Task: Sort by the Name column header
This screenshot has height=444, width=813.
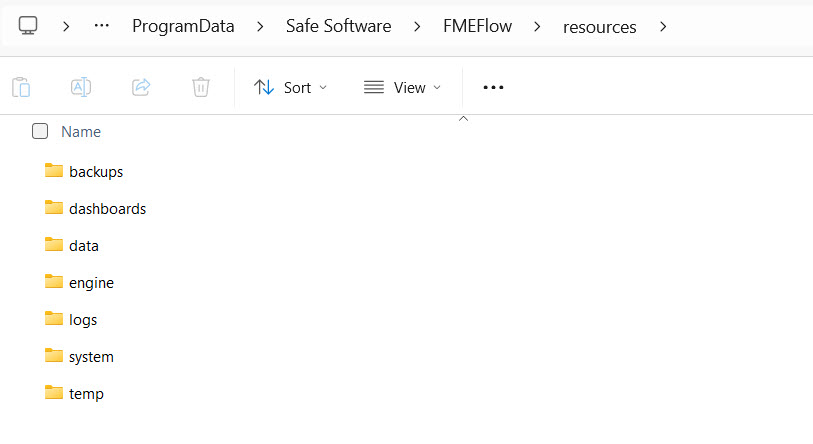Action: (81, 131)
